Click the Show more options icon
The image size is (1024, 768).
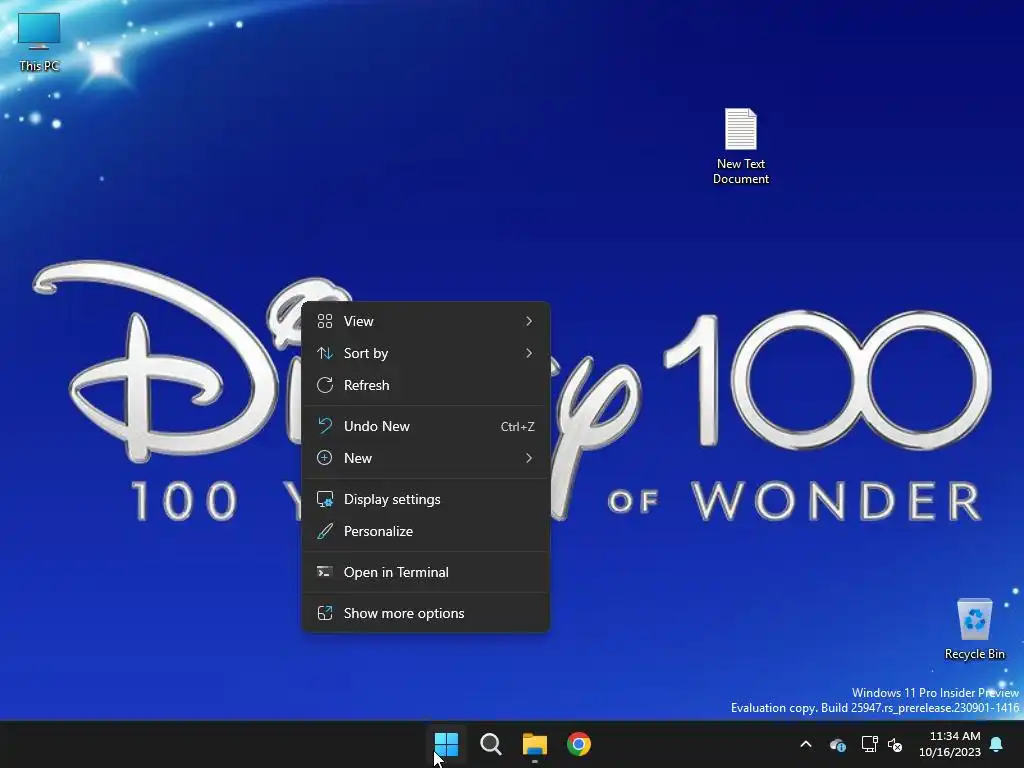325,614
